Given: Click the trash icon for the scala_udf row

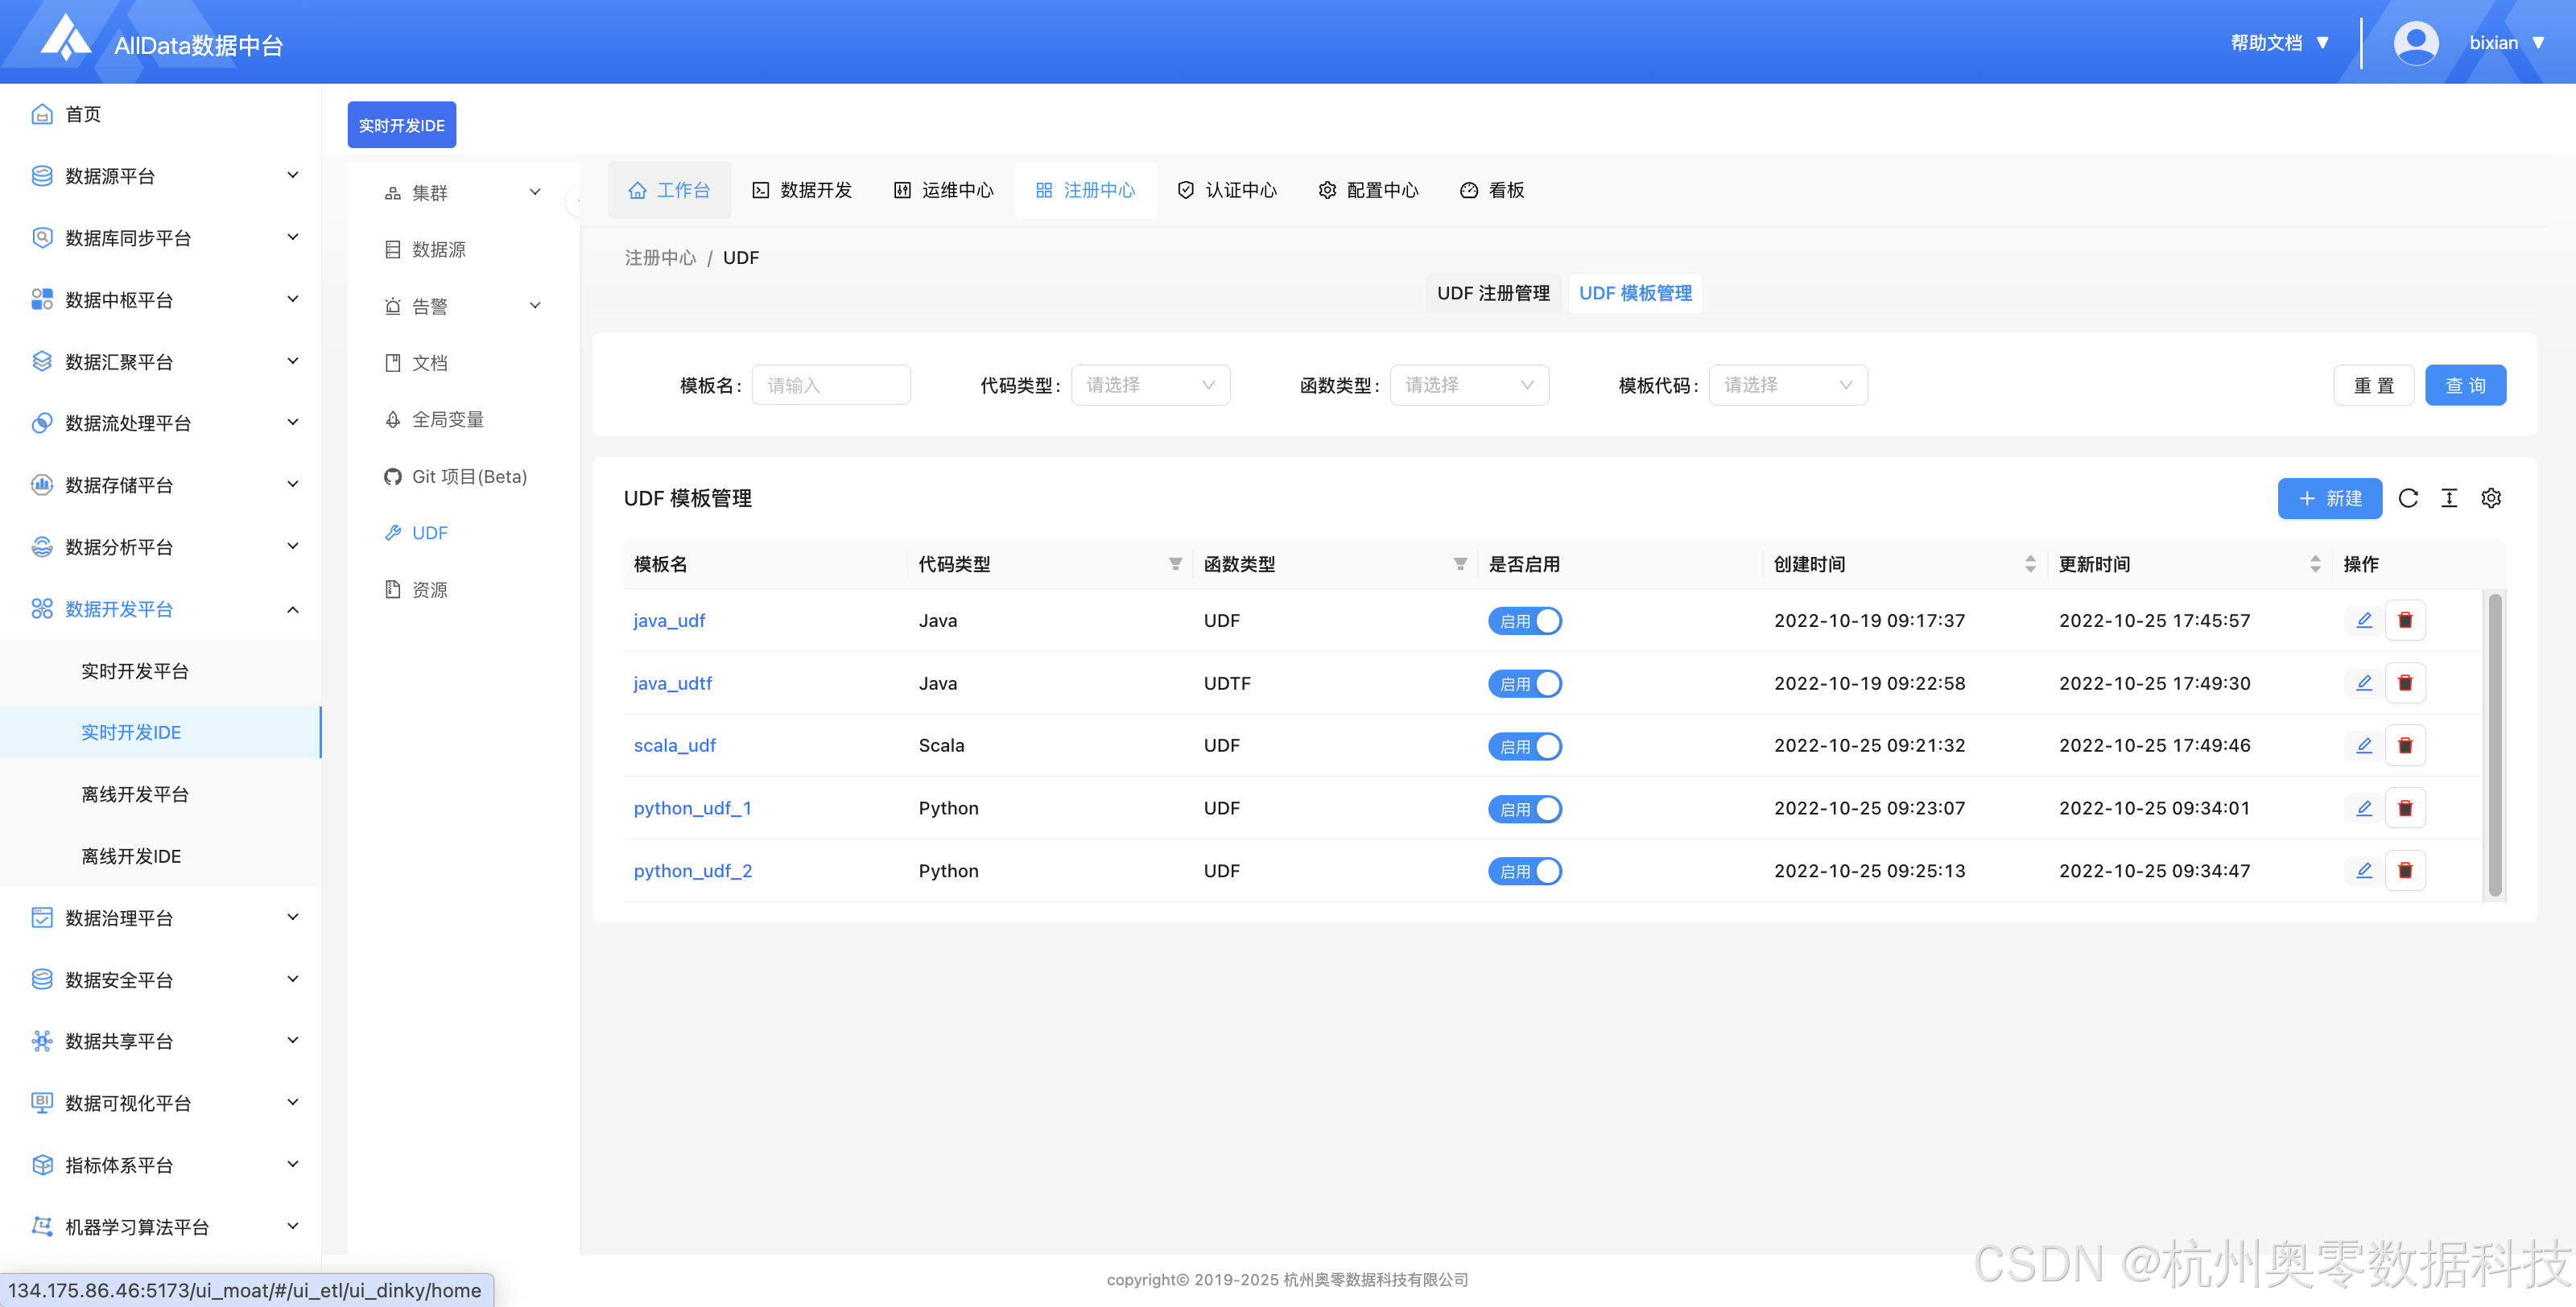Looking at the screenshot, I should click(2405, 745).
